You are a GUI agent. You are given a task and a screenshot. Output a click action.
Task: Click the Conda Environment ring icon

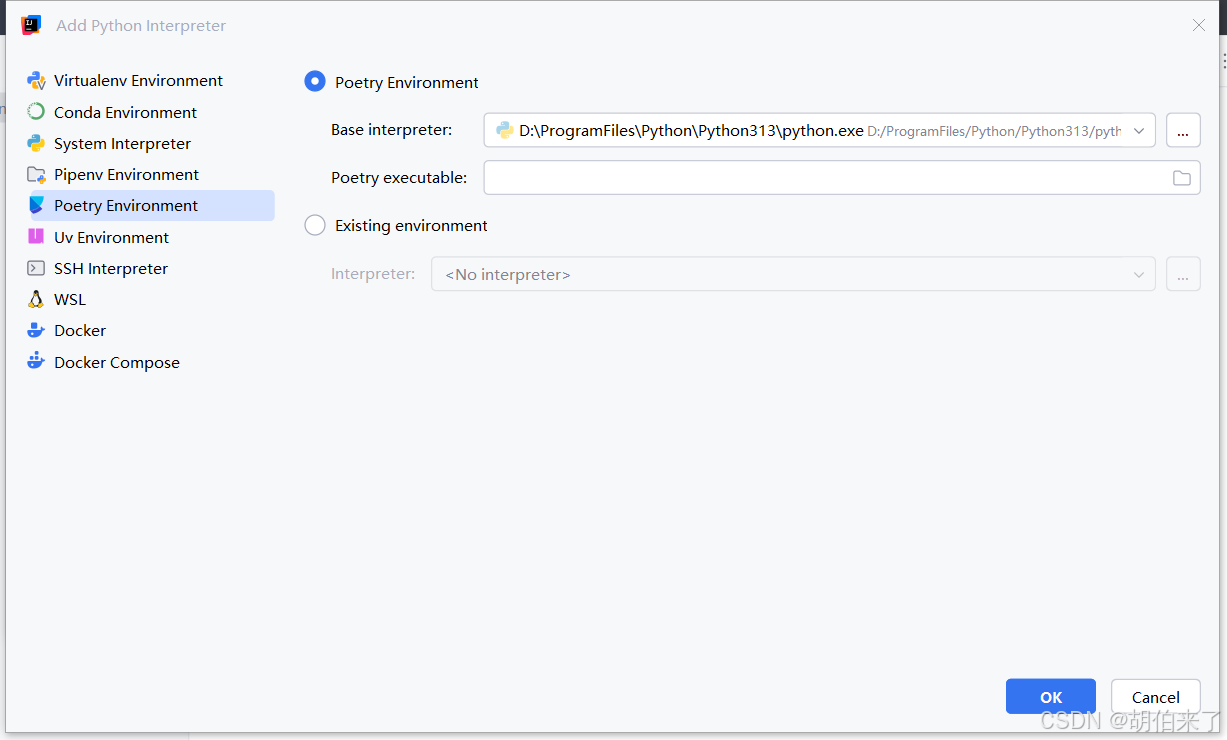pyautogui.click(x=37, y=112)
